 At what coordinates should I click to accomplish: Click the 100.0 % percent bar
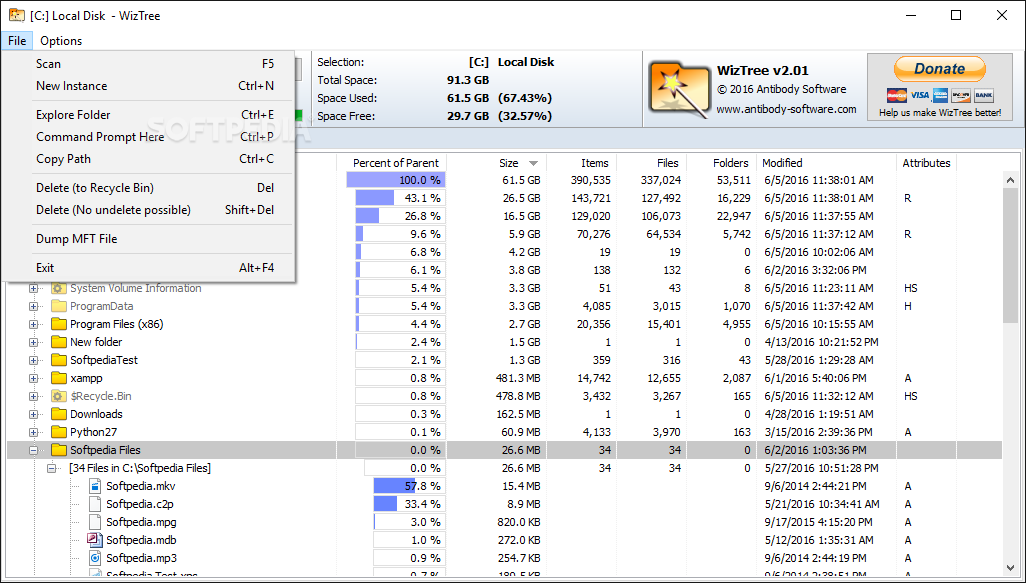coord(396,180)
